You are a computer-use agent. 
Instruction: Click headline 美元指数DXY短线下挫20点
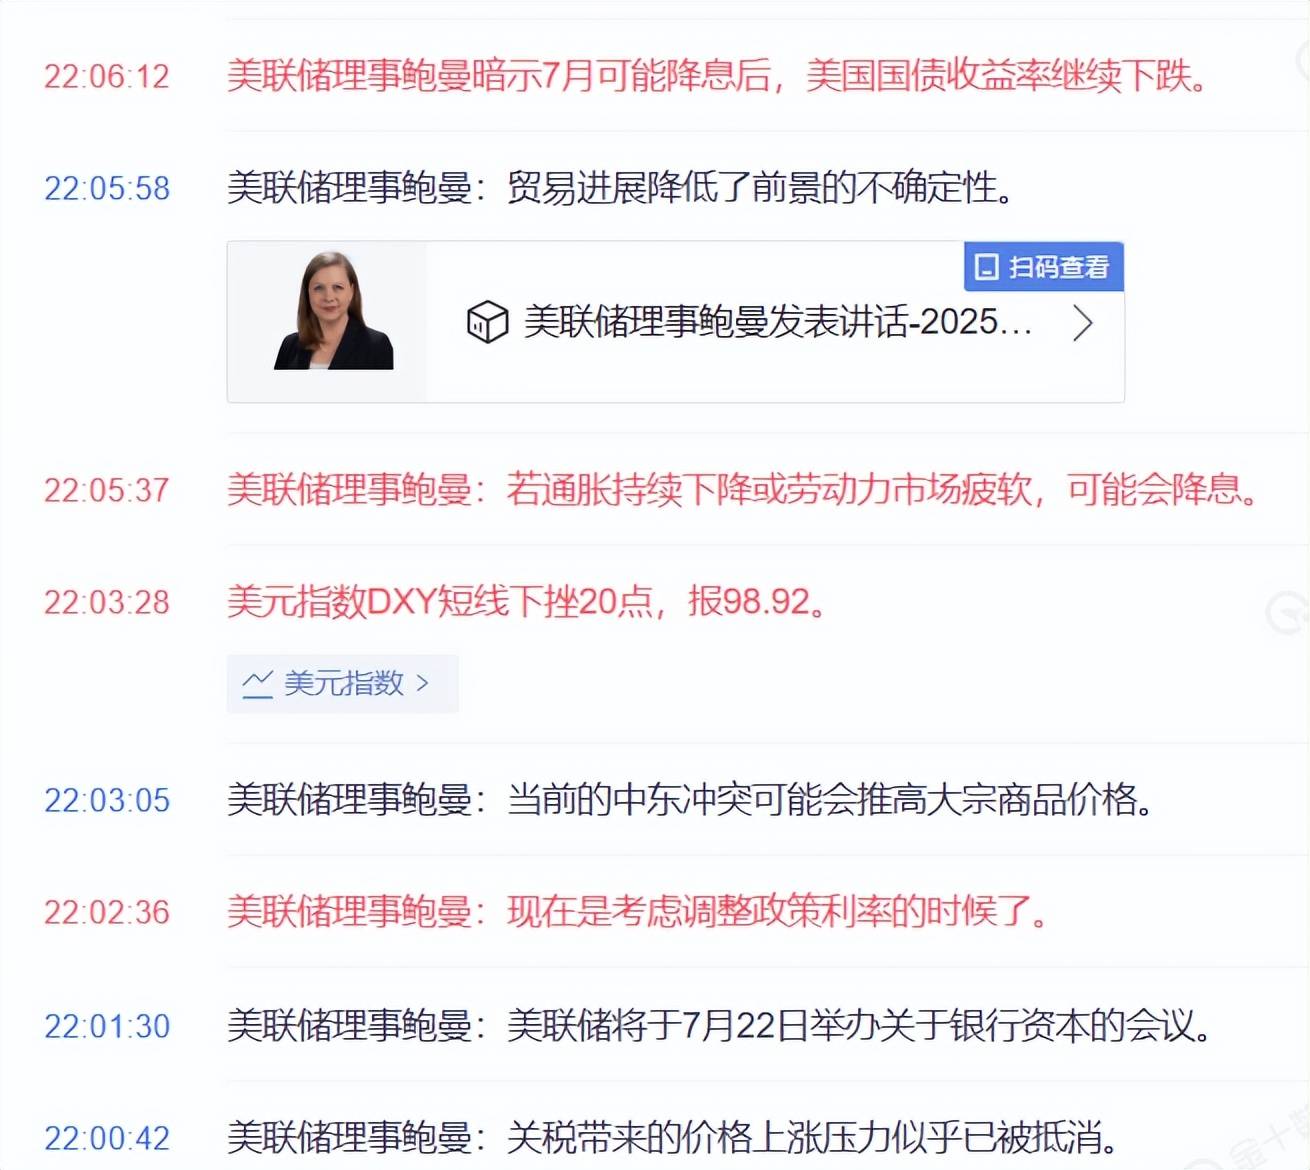527,602
